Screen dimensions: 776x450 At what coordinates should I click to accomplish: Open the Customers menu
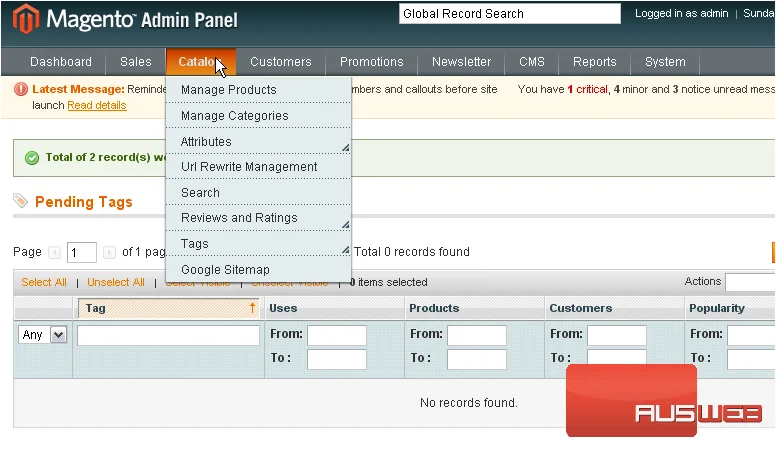click(x=281, y=62)
